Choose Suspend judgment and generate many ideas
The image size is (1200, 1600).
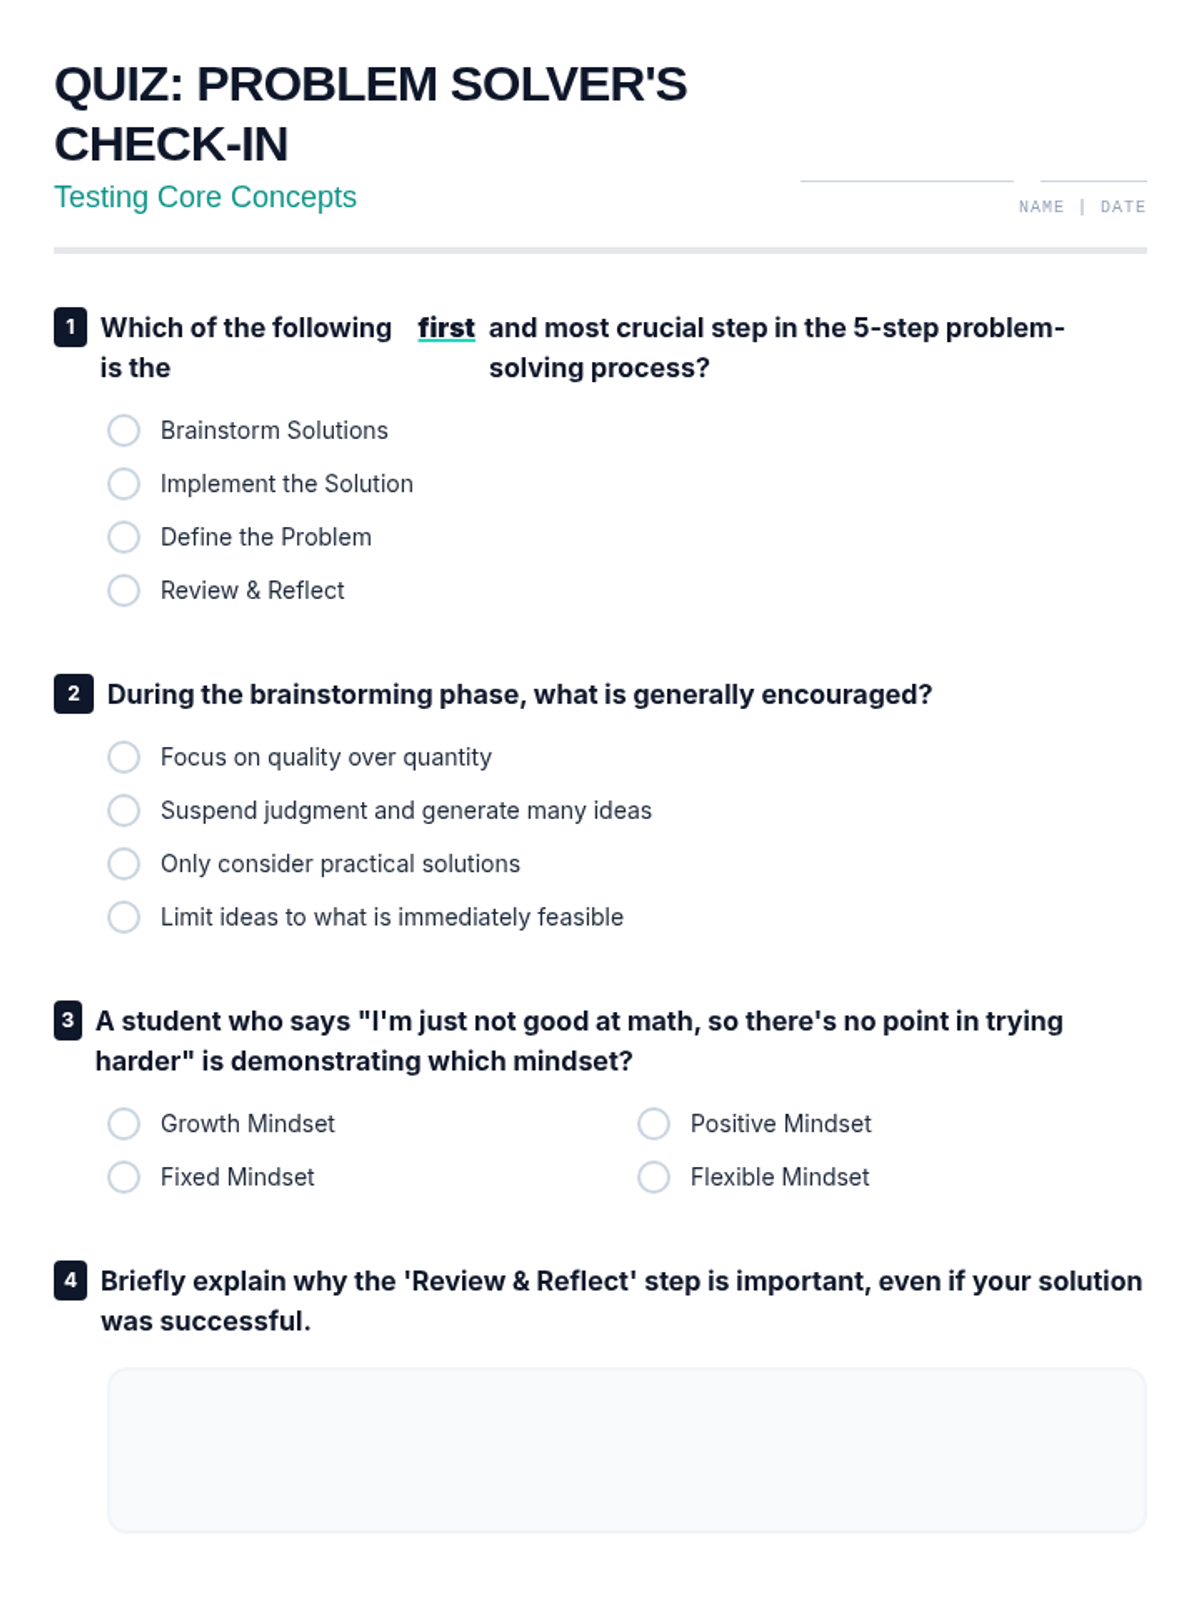(124, 811)
